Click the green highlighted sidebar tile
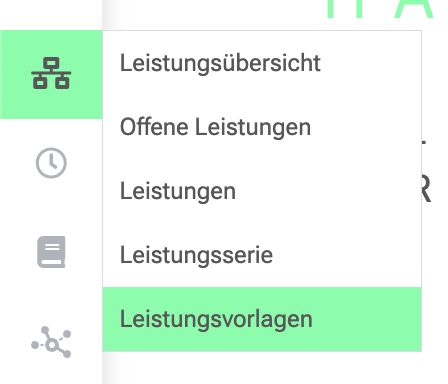448x384 pixels. point(51,74)
